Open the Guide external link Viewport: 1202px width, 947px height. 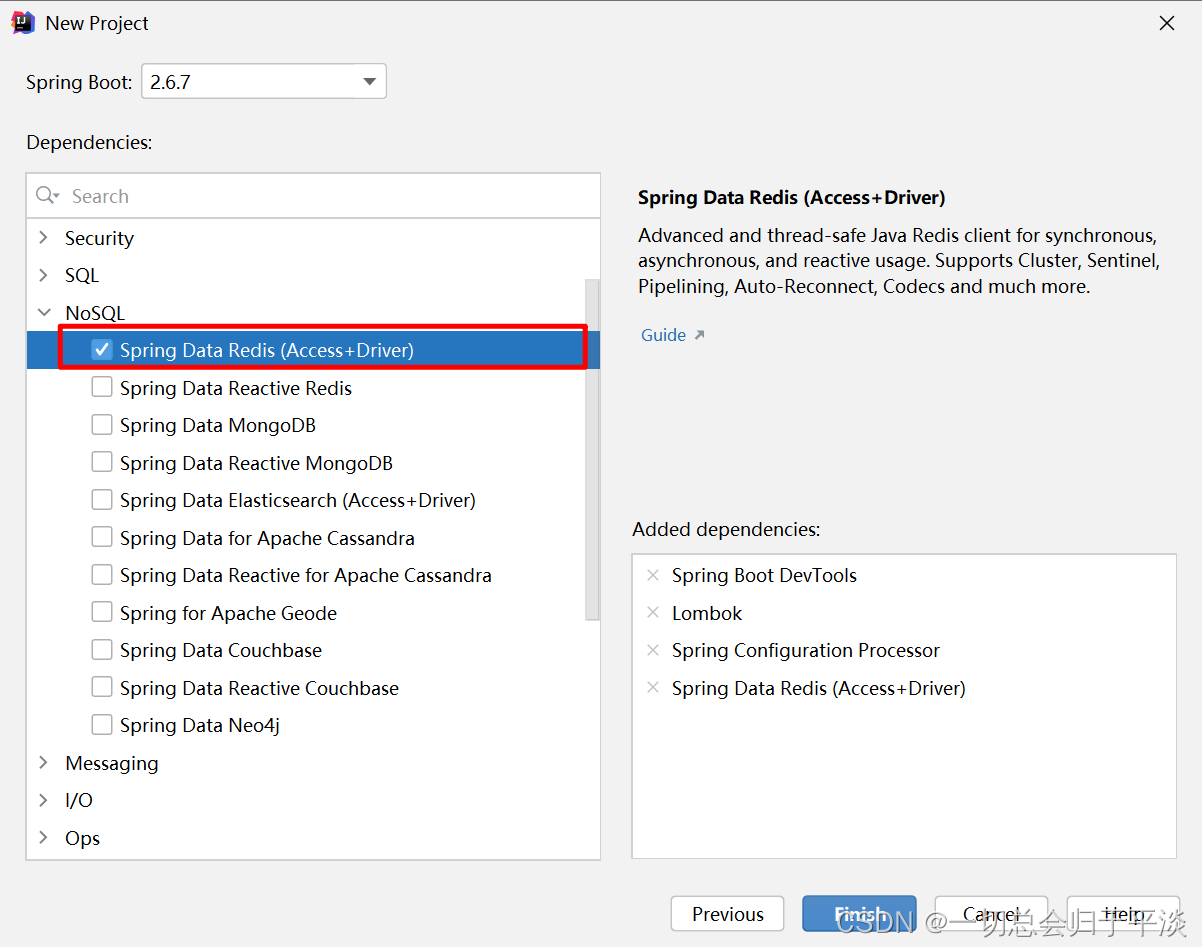pyautogui.click(x=663, y=335)
